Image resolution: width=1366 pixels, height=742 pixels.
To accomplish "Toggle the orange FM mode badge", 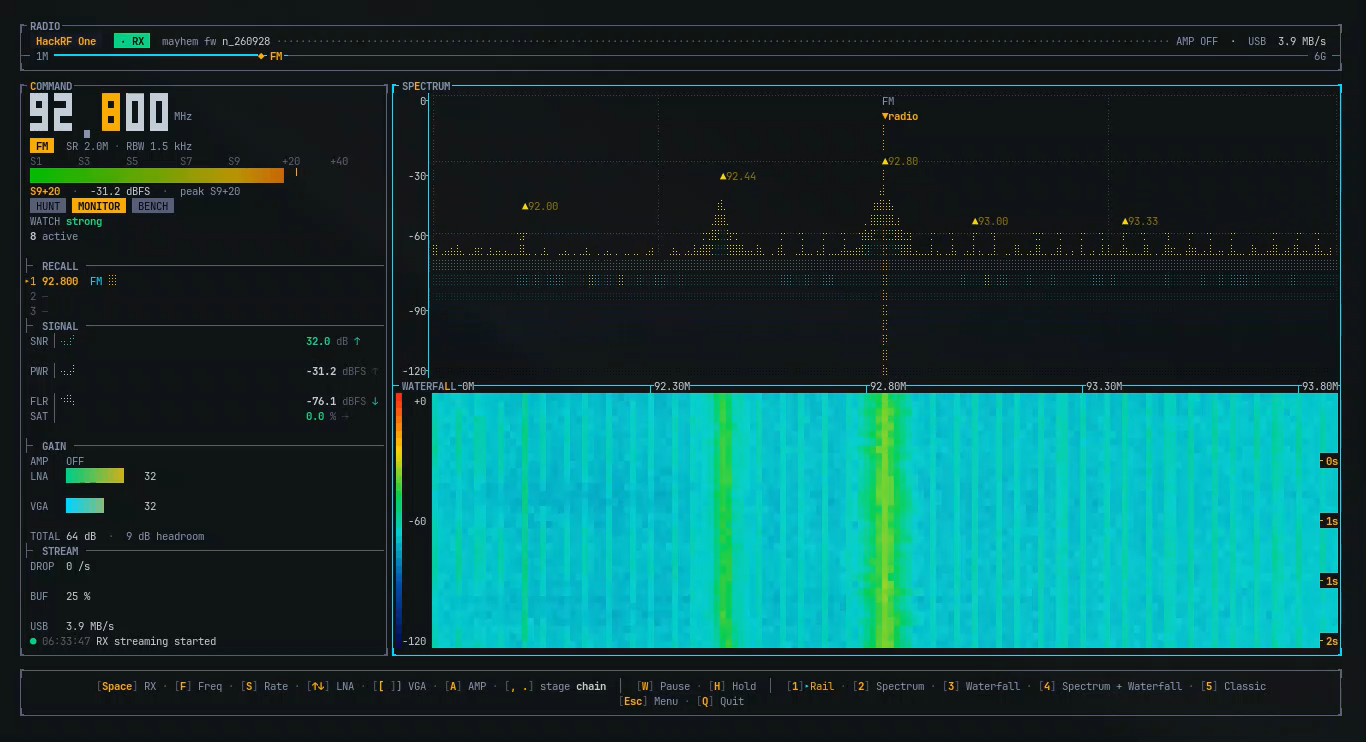I will coord(42,146).
